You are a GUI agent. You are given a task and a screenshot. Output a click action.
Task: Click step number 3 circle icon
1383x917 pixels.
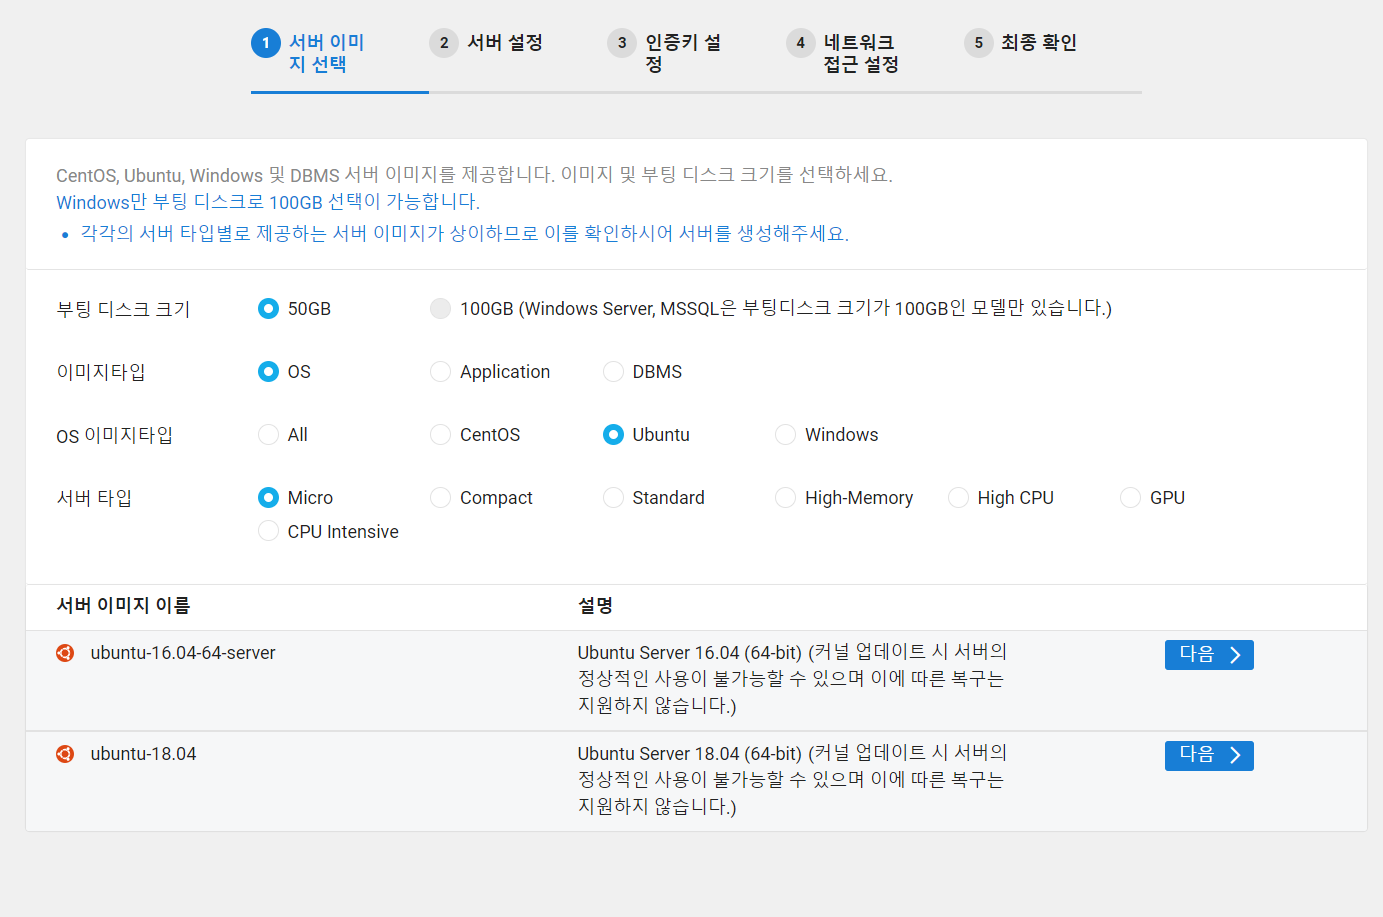[x=622, y=43]
